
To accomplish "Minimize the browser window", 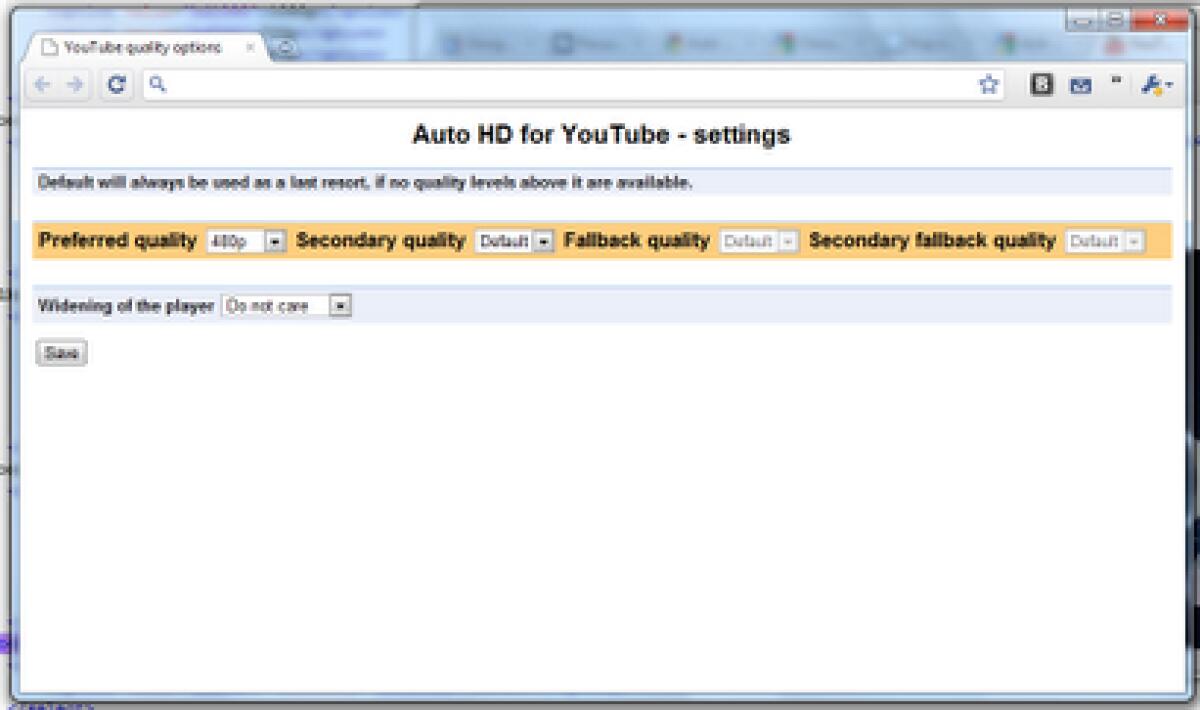I will tap(1081, 18).
